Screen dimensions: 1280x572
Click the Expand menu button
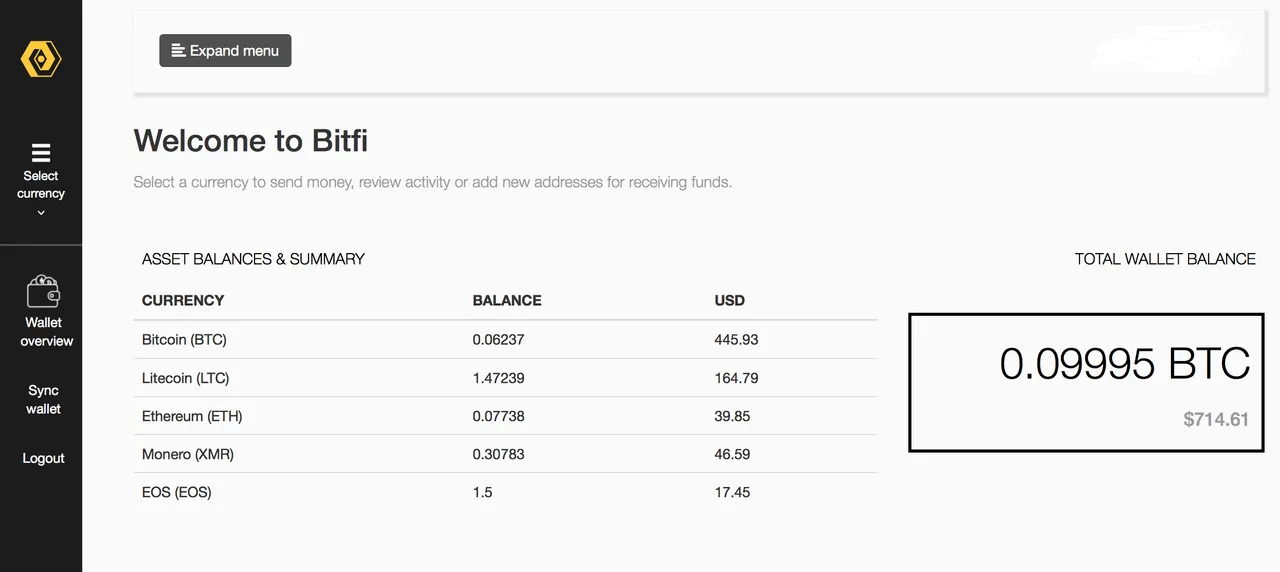pyautogui.click(x=225, y=50)
